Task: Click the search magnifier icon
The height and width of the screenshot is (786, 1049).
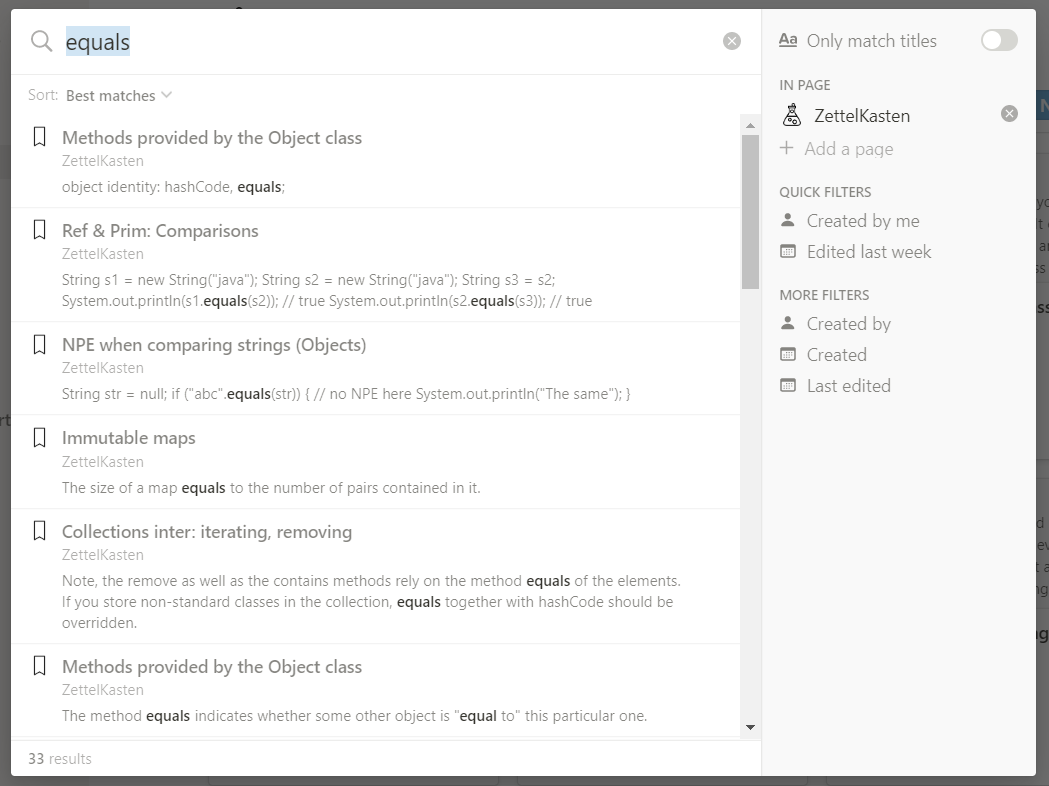Action: [41, 41]
